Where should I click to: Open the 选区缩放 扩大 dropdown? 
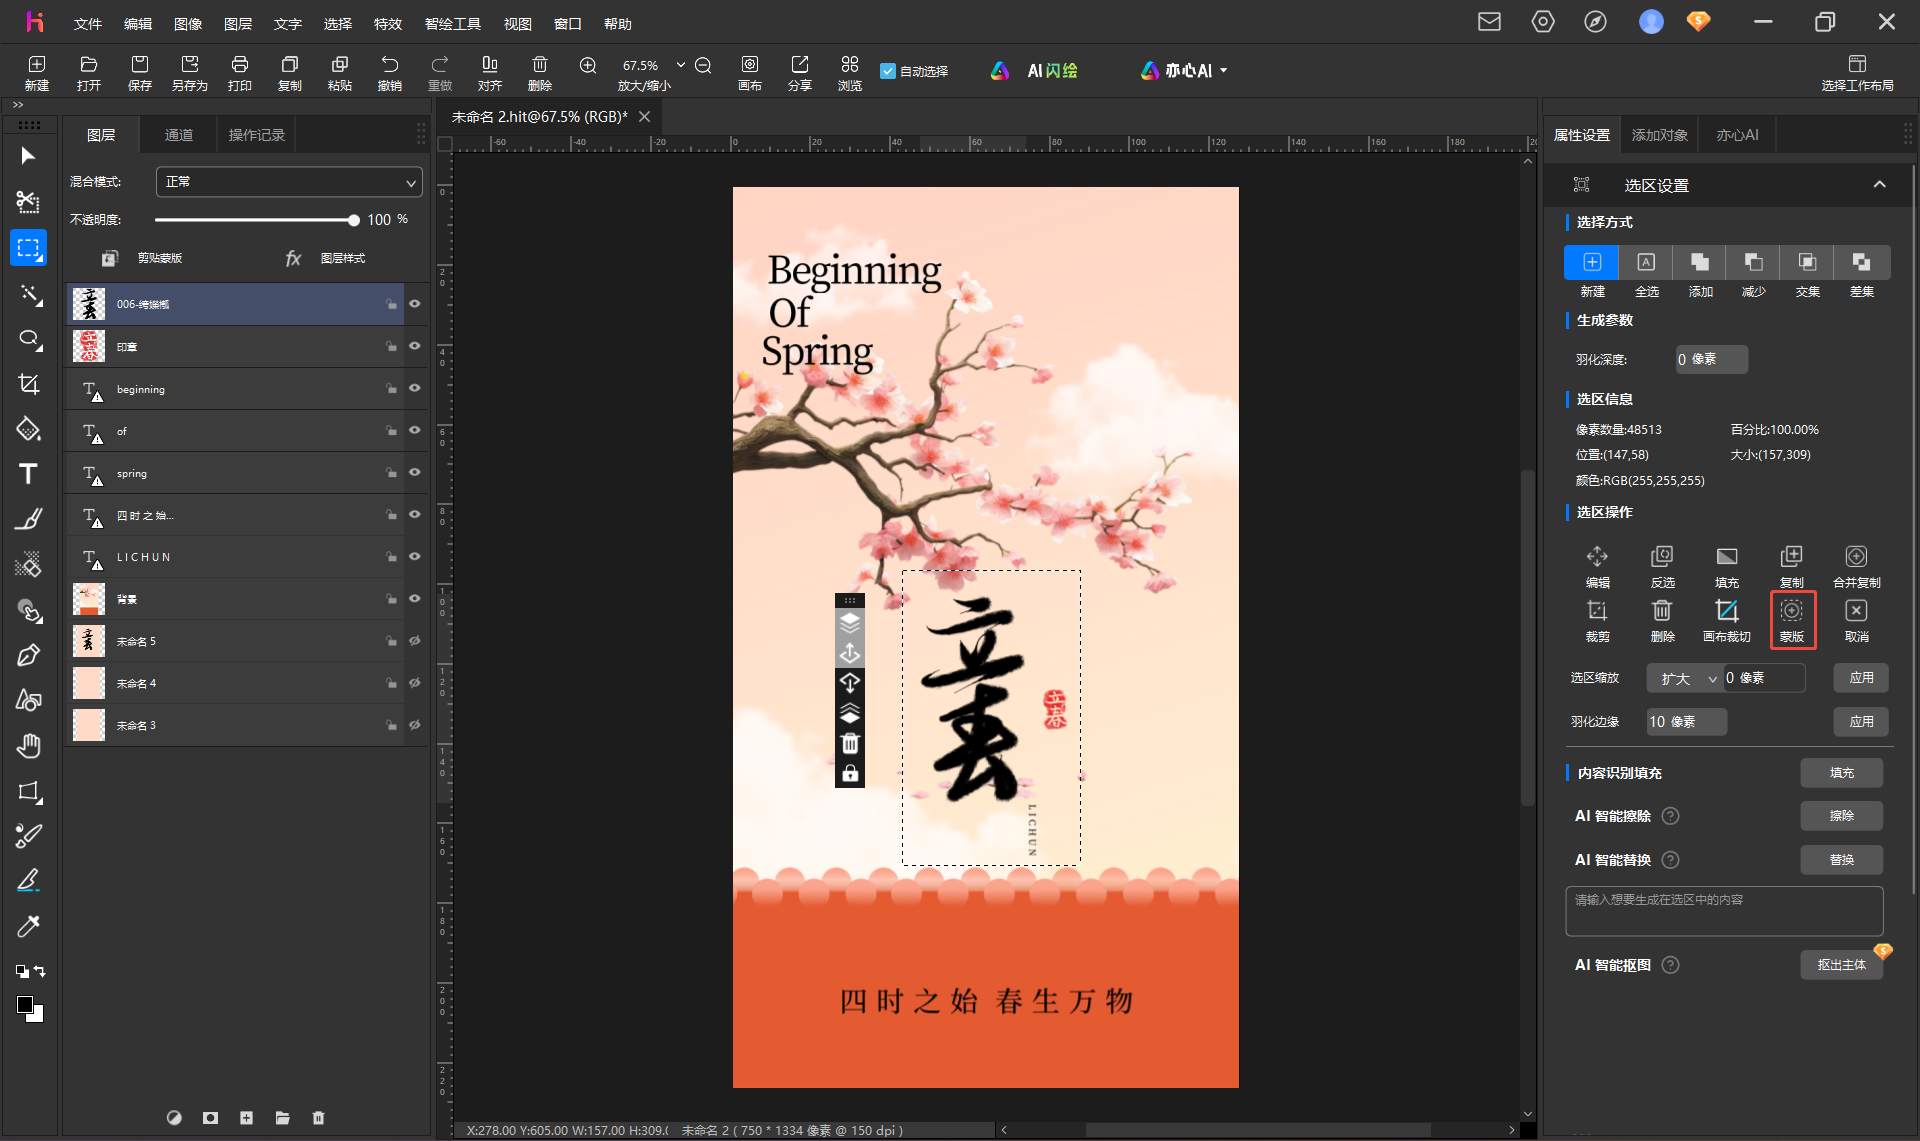(1685, 678)
